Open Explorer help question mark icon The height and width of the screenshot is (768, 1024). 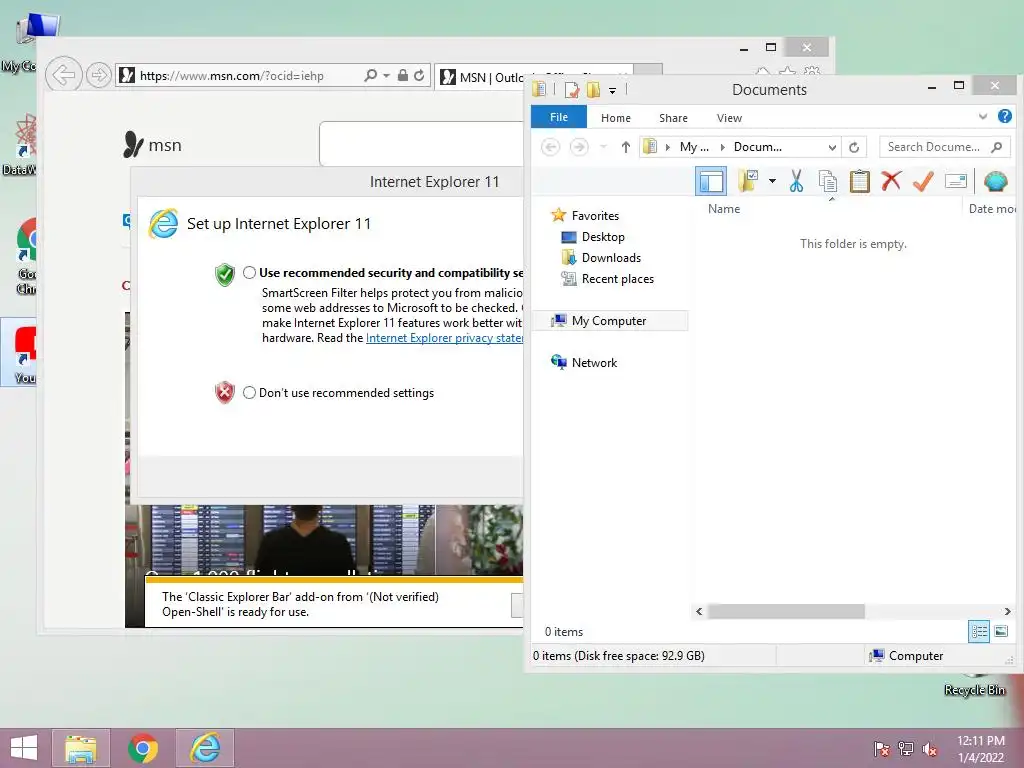1004,116
